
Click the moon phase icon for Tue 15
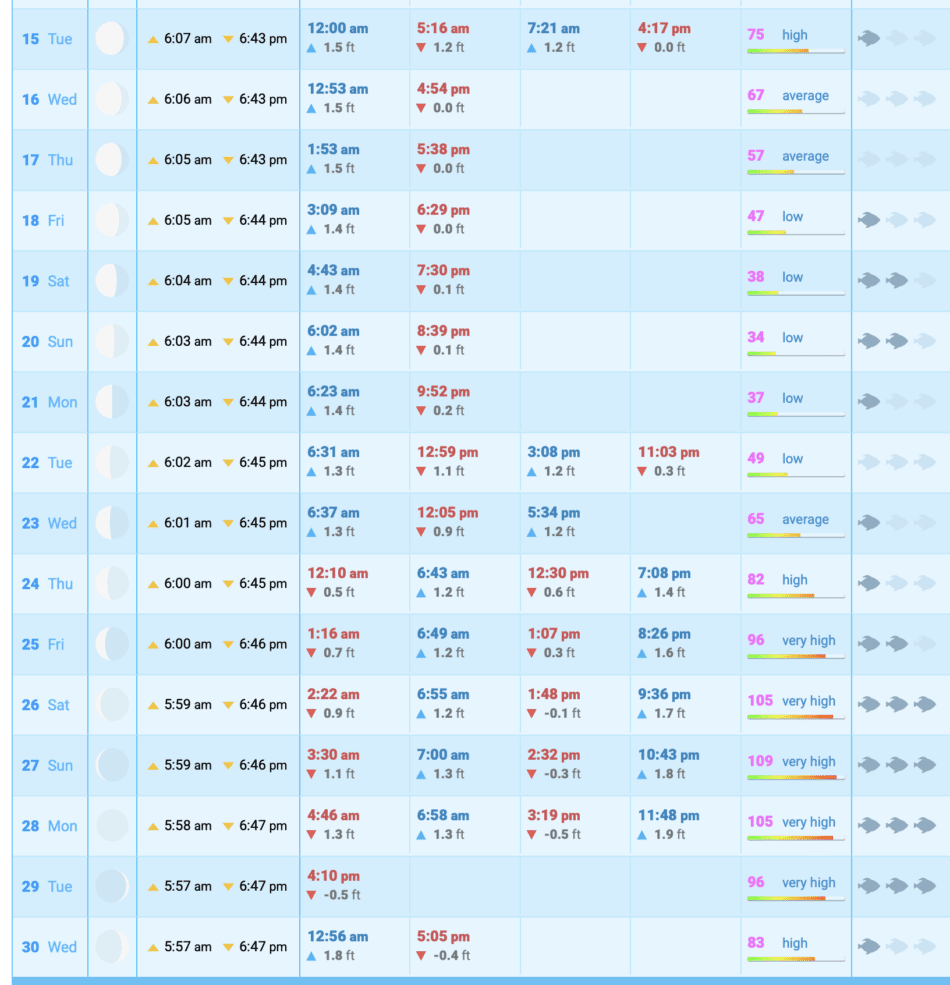(x=111, y=39)
